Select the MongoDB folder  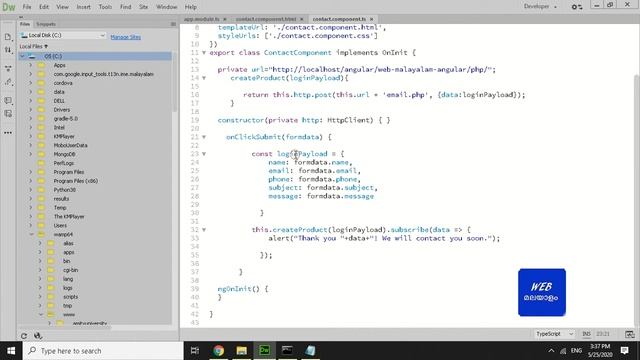click(x=64, y=154)
